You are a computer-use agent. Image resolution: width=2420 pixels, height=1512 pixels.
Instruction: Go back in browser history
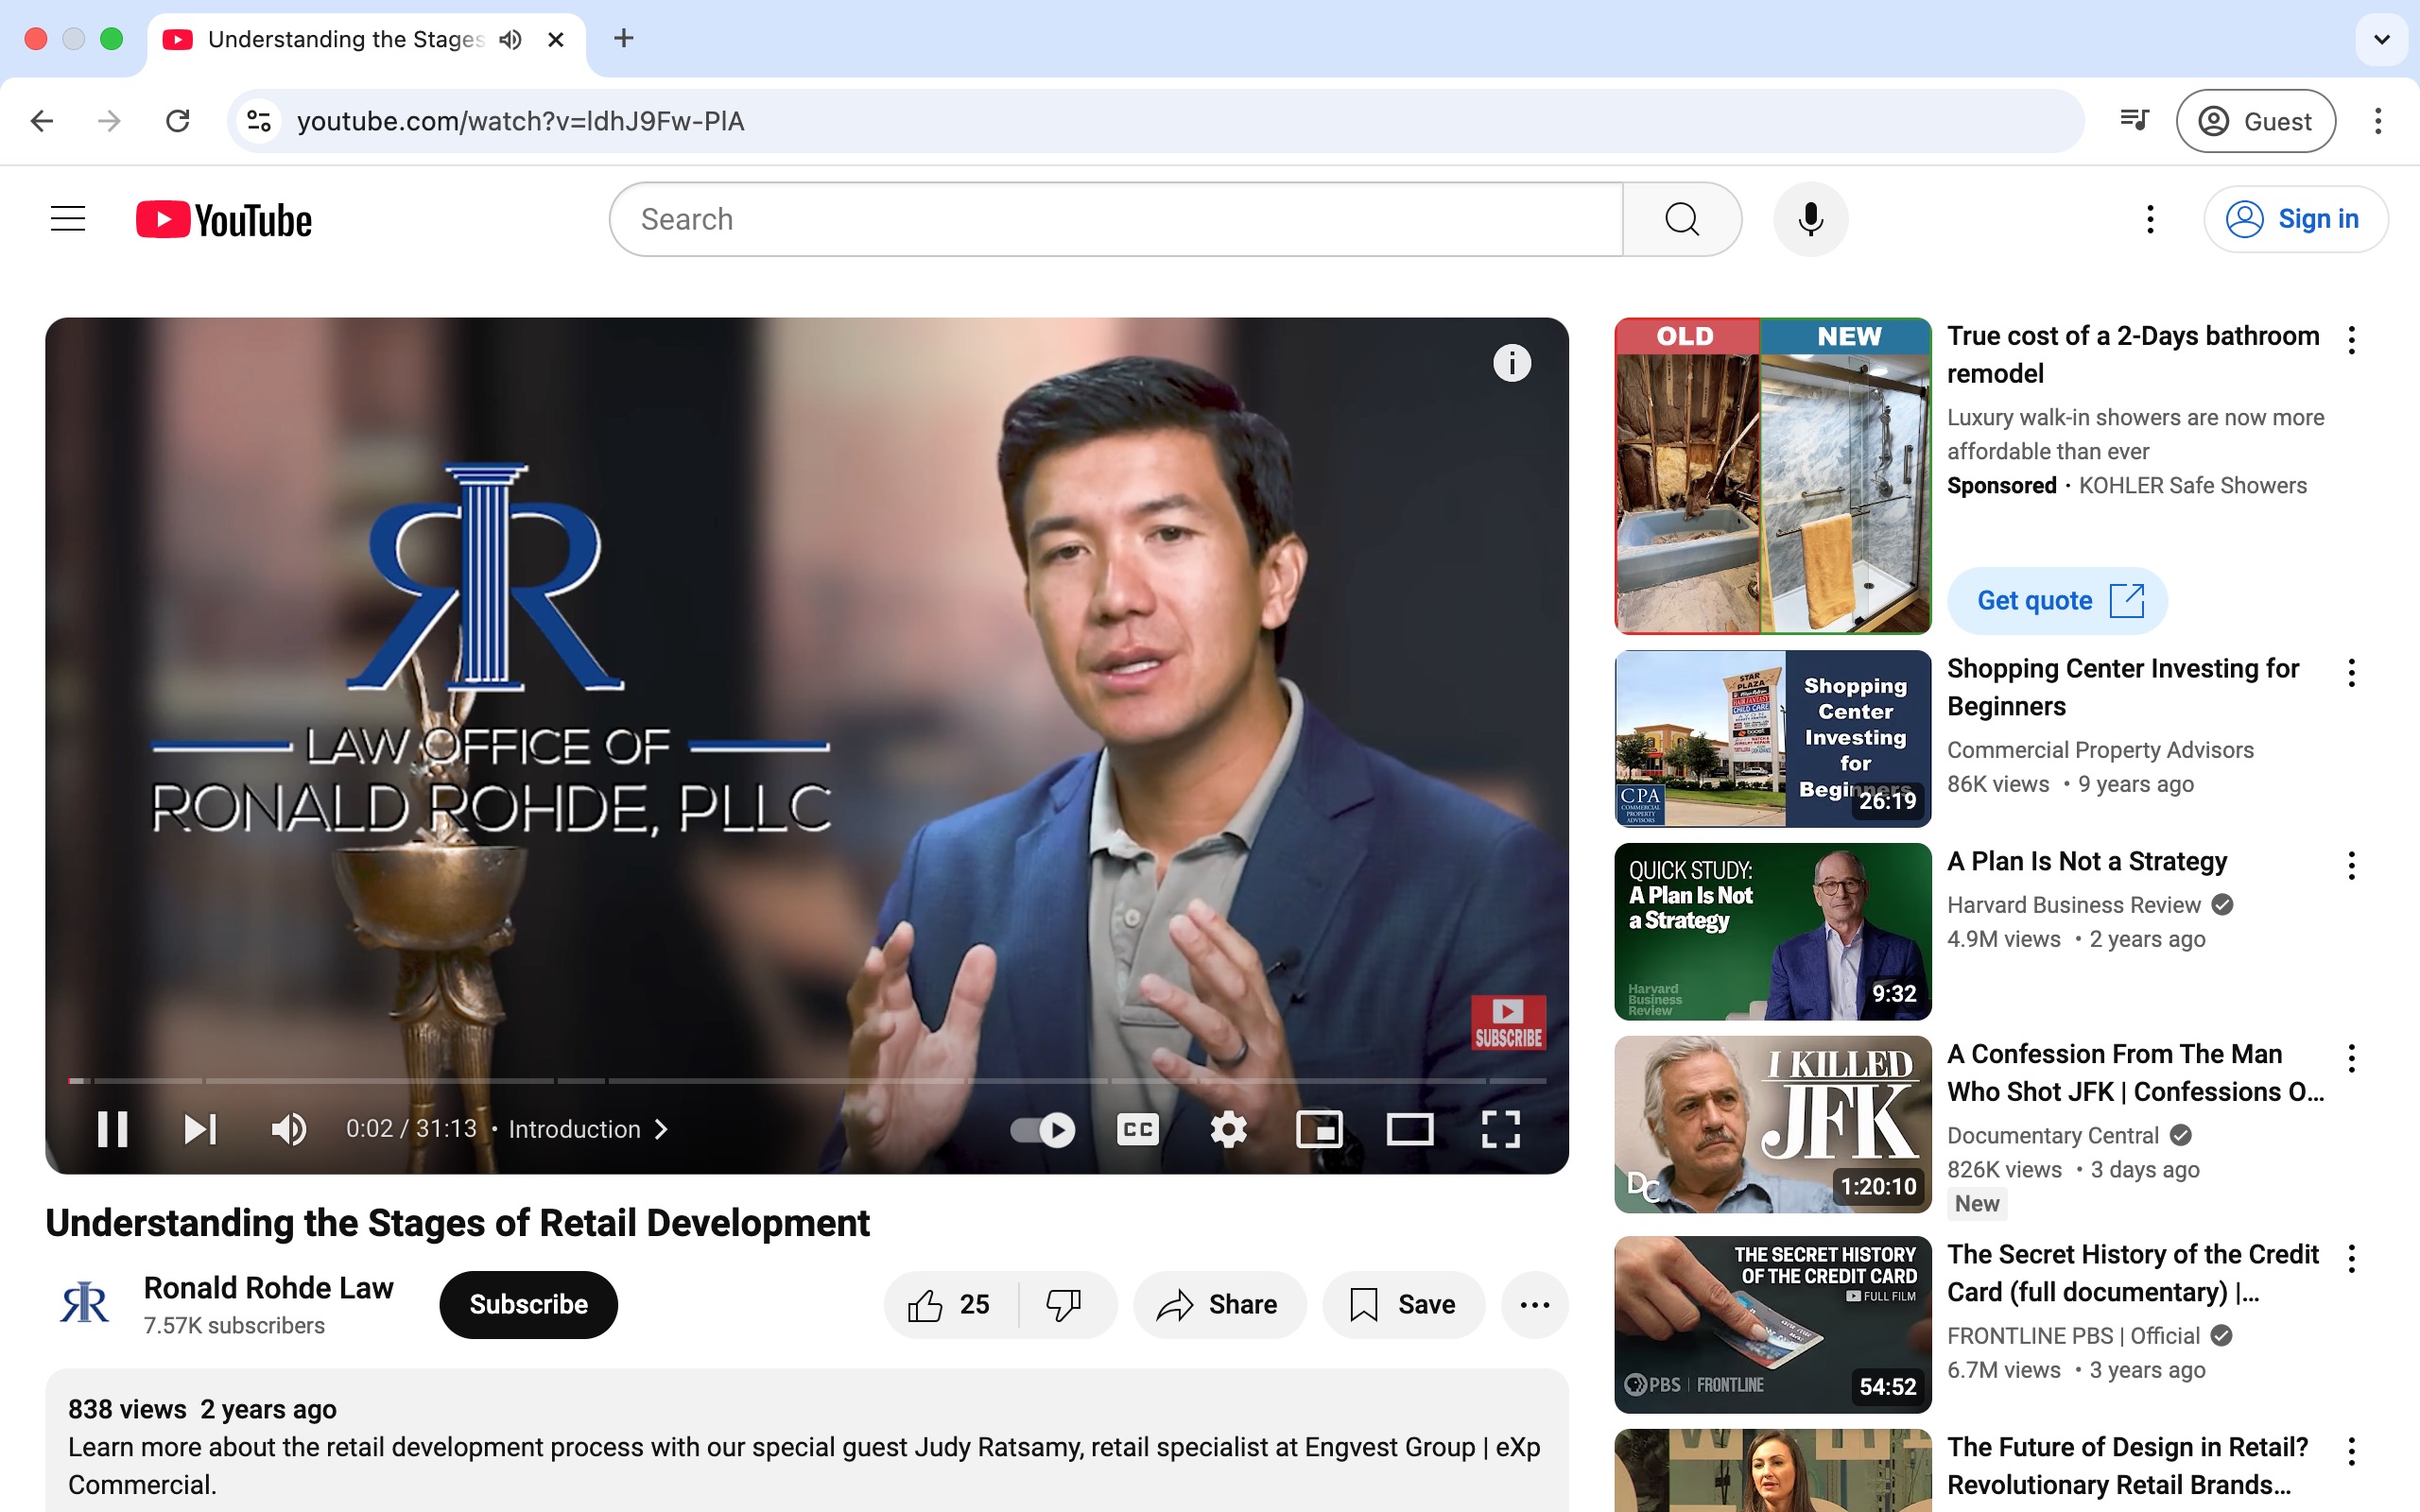point(42,121)
